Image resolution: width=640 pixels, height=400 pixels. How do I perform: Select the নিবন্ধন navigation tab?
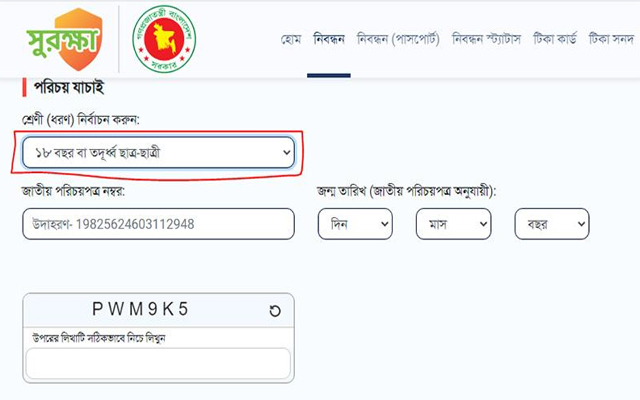(329, 39)
